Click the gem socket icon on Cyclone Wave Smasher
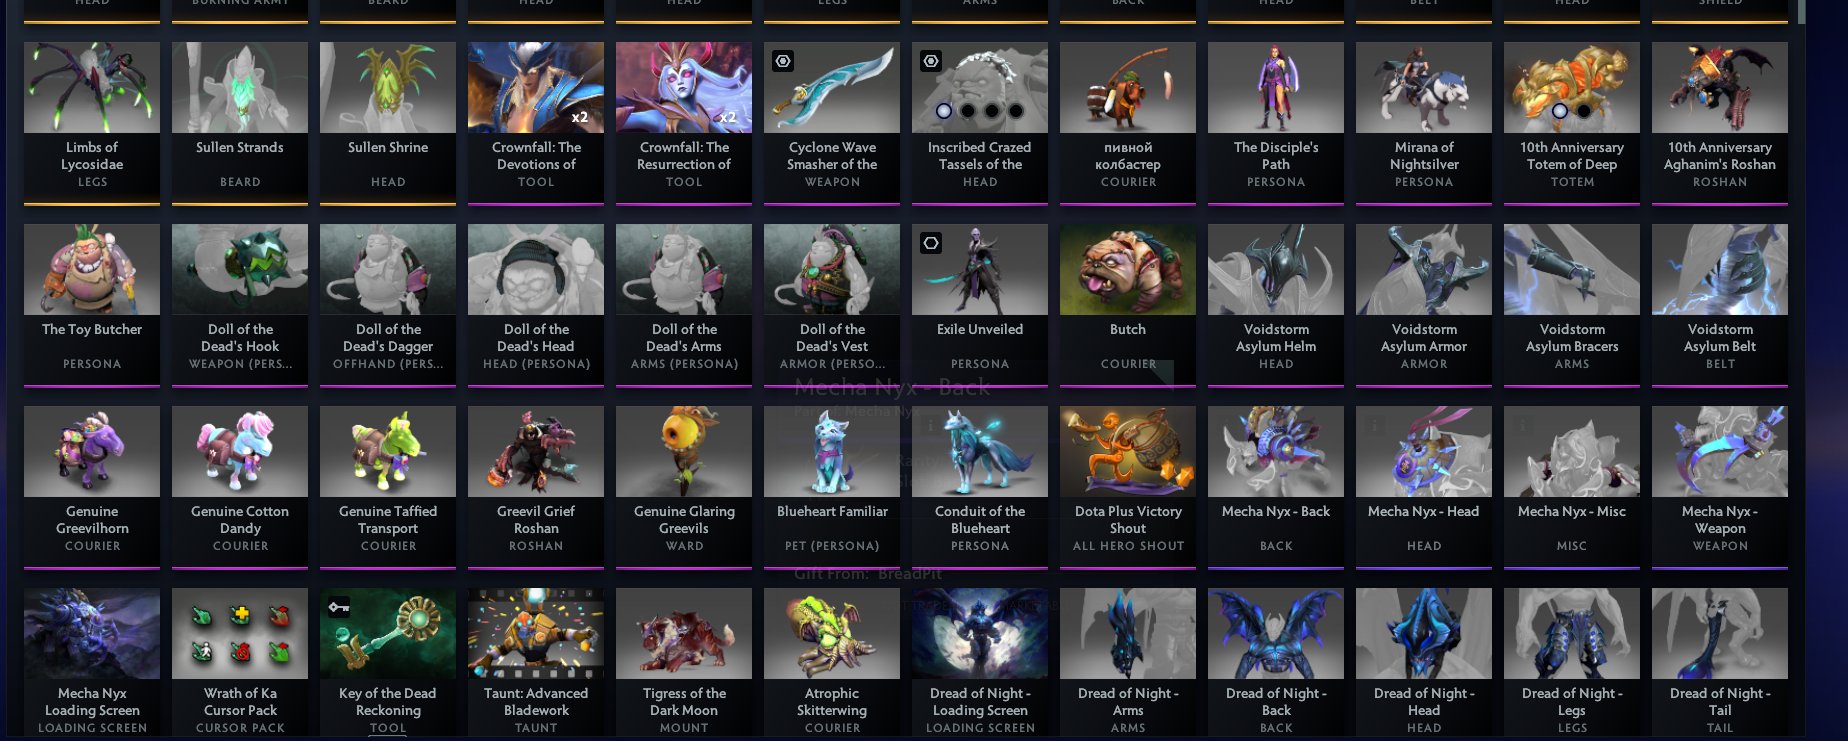This screenshot has width=1848, height=741. tap(783, 61)
